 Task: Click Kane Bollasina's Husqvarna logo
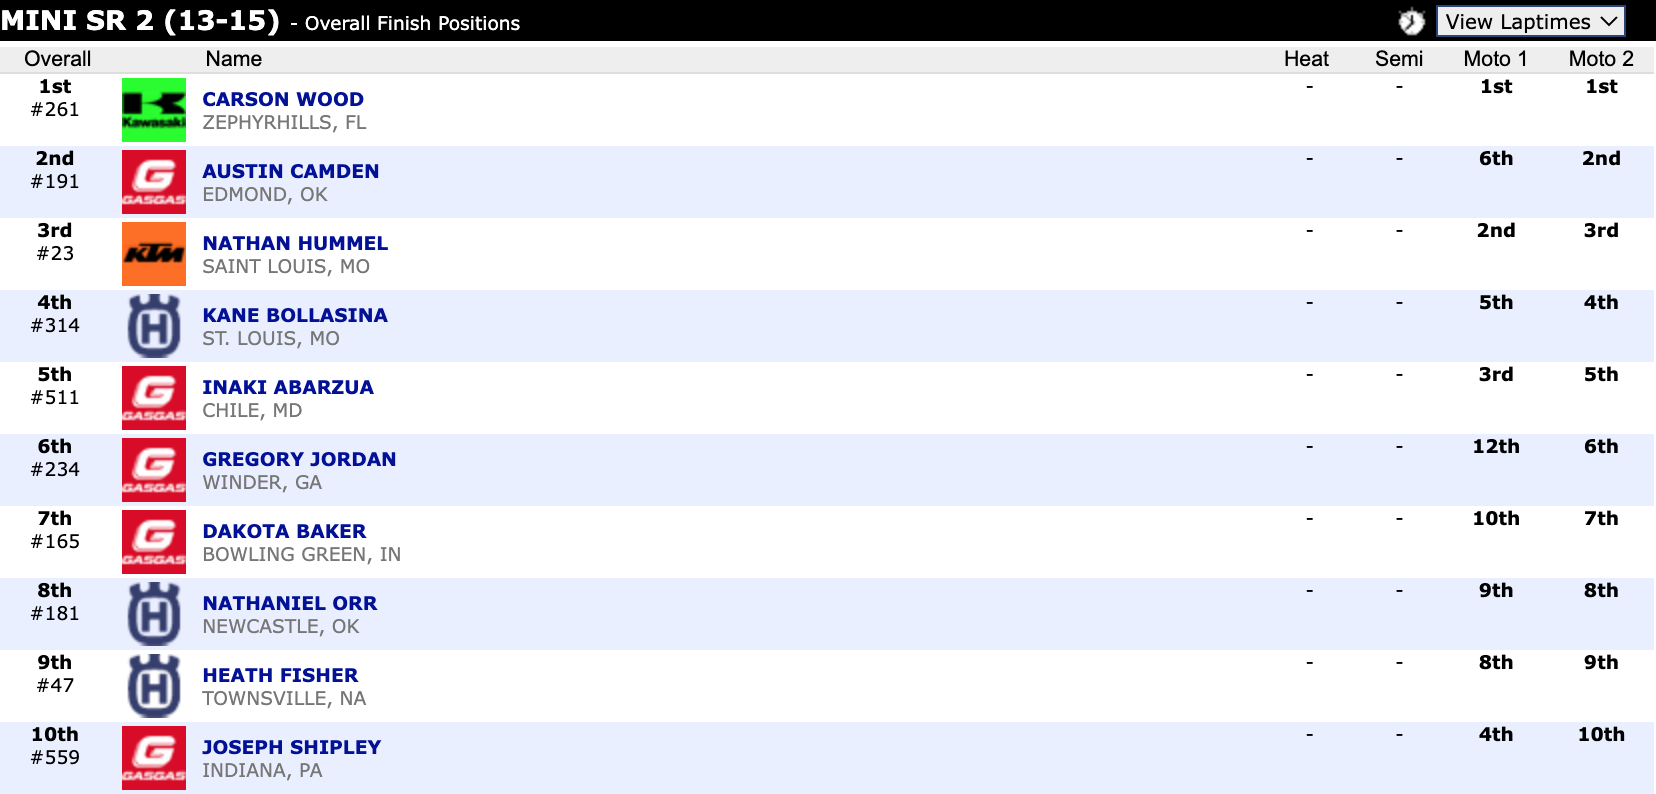coord(154,326)
